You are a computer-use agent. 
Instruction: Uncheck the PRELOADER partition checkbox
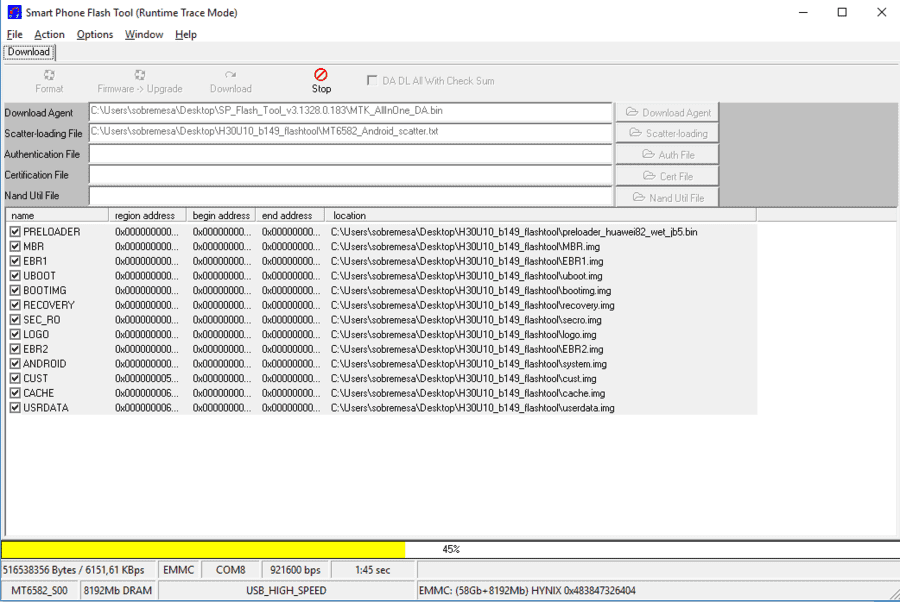click(x=15, y=232)
